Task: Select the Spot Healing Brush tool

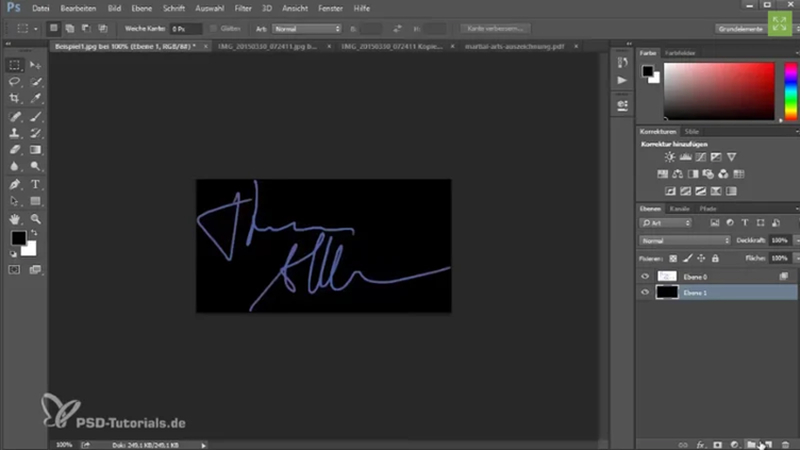Action: pos(14,117)
